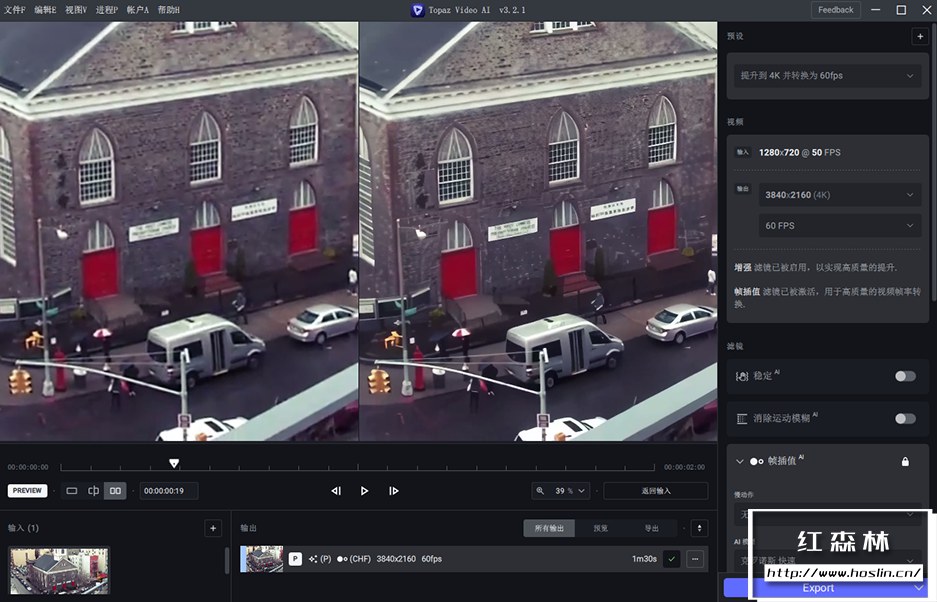Collapse the 帧插值 filter section

click(x=740, y=461)
